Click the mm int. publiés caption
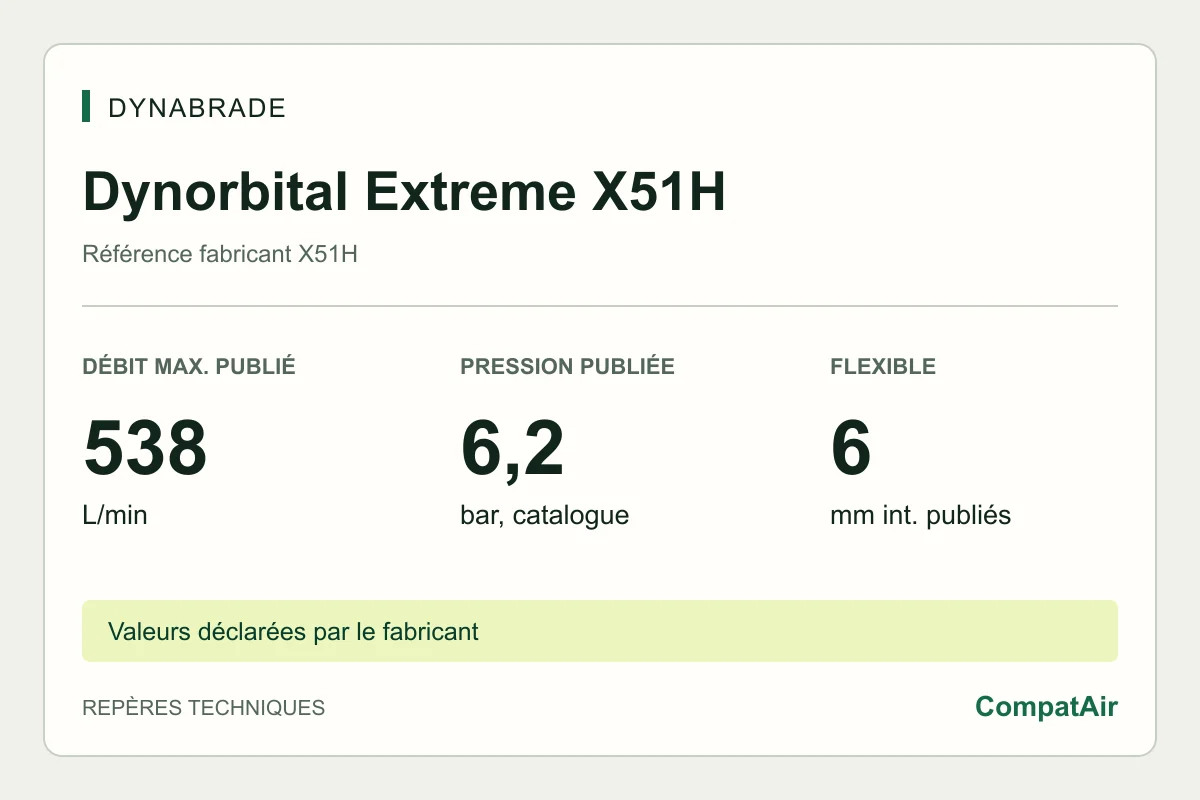1200x800 pixels. [x=920, y=516]
